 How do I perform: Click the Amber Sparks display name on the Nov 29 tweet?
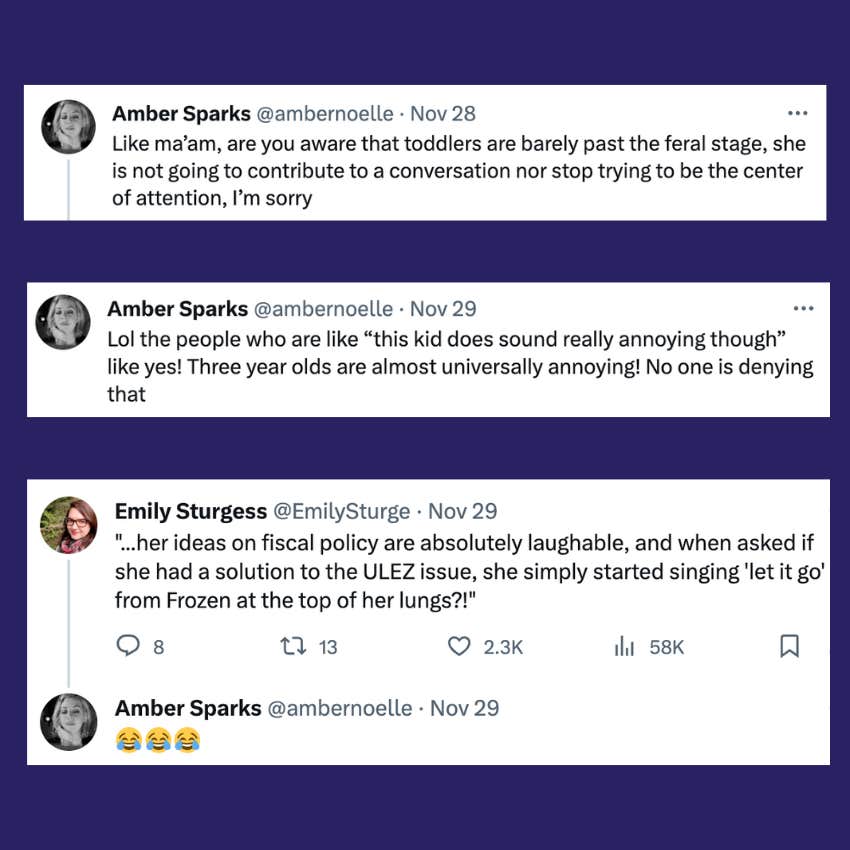(177, 308)
